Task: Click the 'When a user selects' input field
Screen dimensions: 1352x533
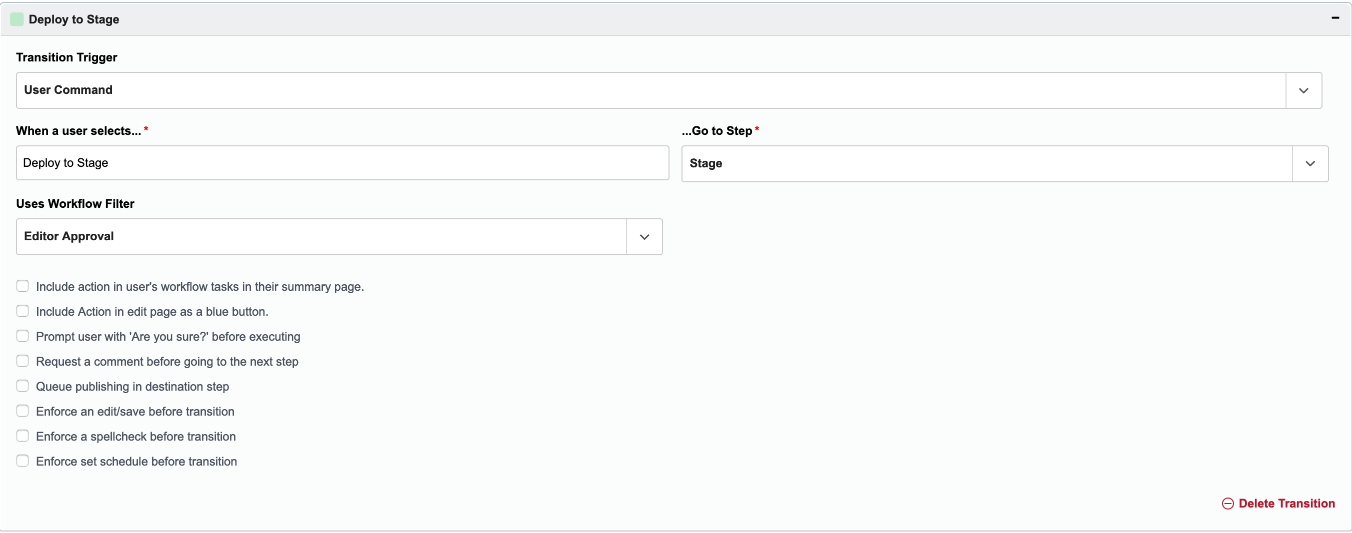Action: point(342,163)
